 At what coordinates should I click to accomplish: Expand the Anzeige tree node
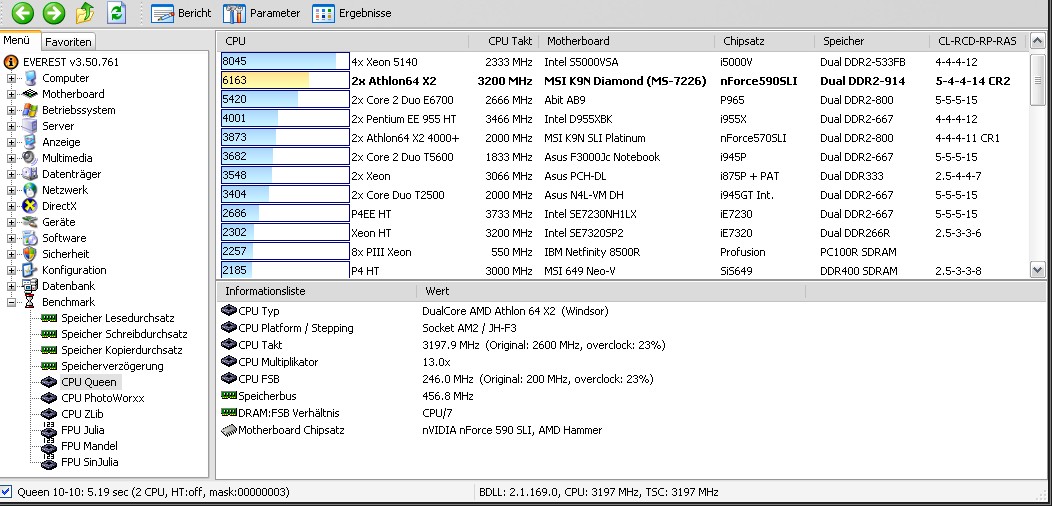[11, 142]
